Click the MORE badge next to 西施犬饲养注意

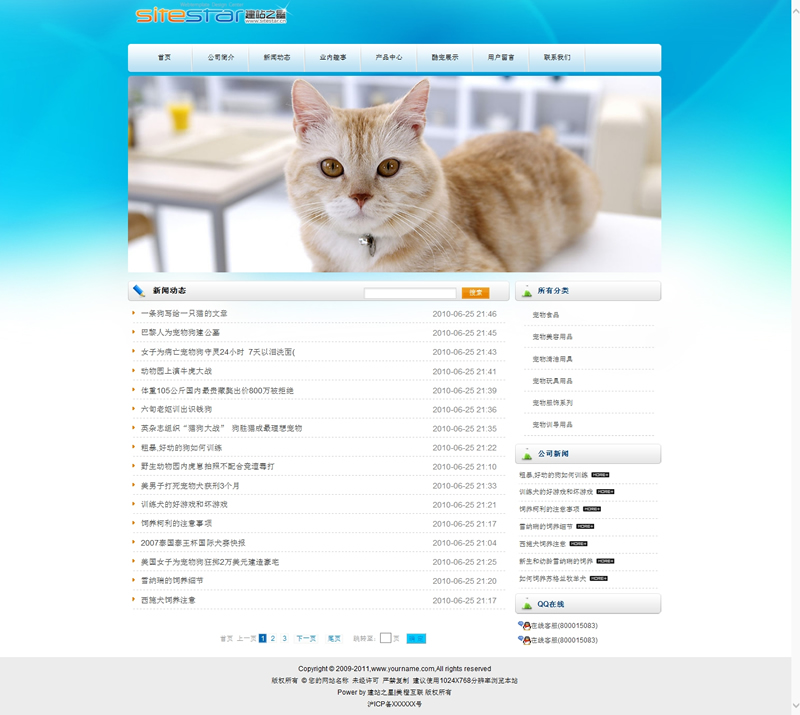click(x=578, y=544)
